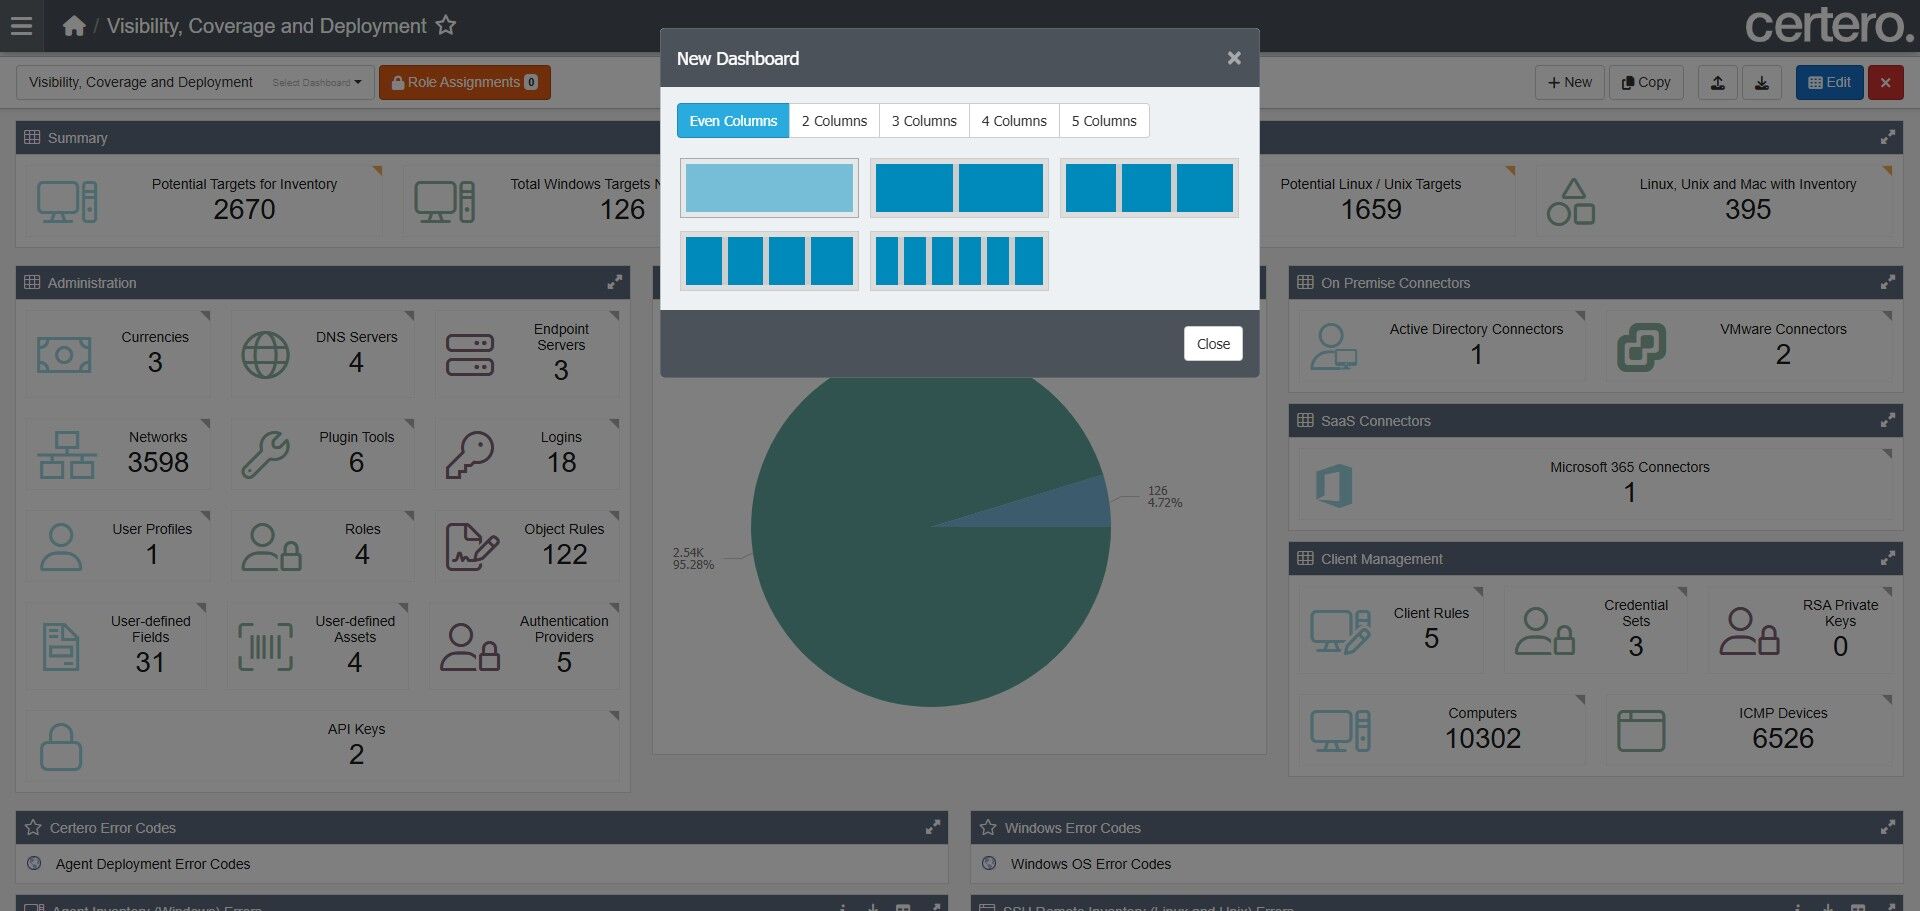This screenshot has height=911, width=1920.
Task: Choose the six even columns layout thumbnail
Action: click(959, 261)
